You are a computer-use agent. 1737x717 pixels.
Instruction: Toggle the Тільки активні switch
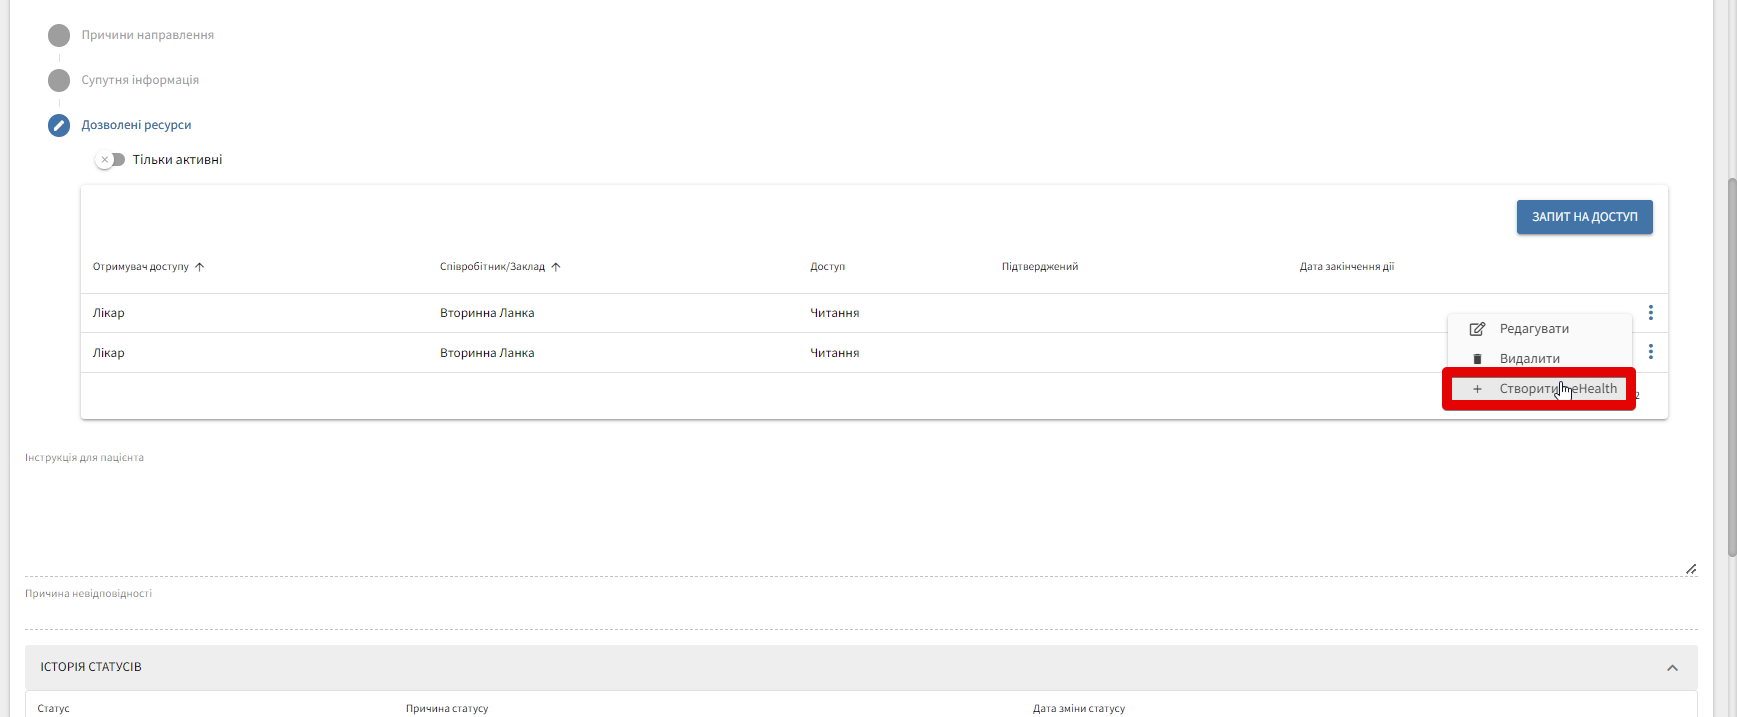pyautogui.click(x=110, y=160)
